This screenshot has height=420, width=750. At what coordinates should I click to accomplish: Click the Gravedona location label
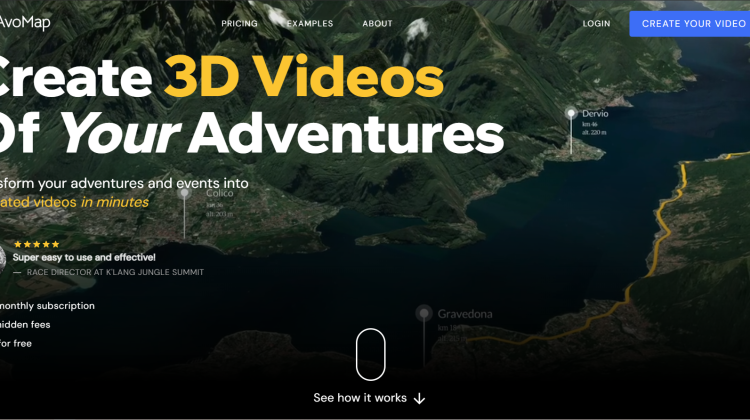tap(465, 314)
